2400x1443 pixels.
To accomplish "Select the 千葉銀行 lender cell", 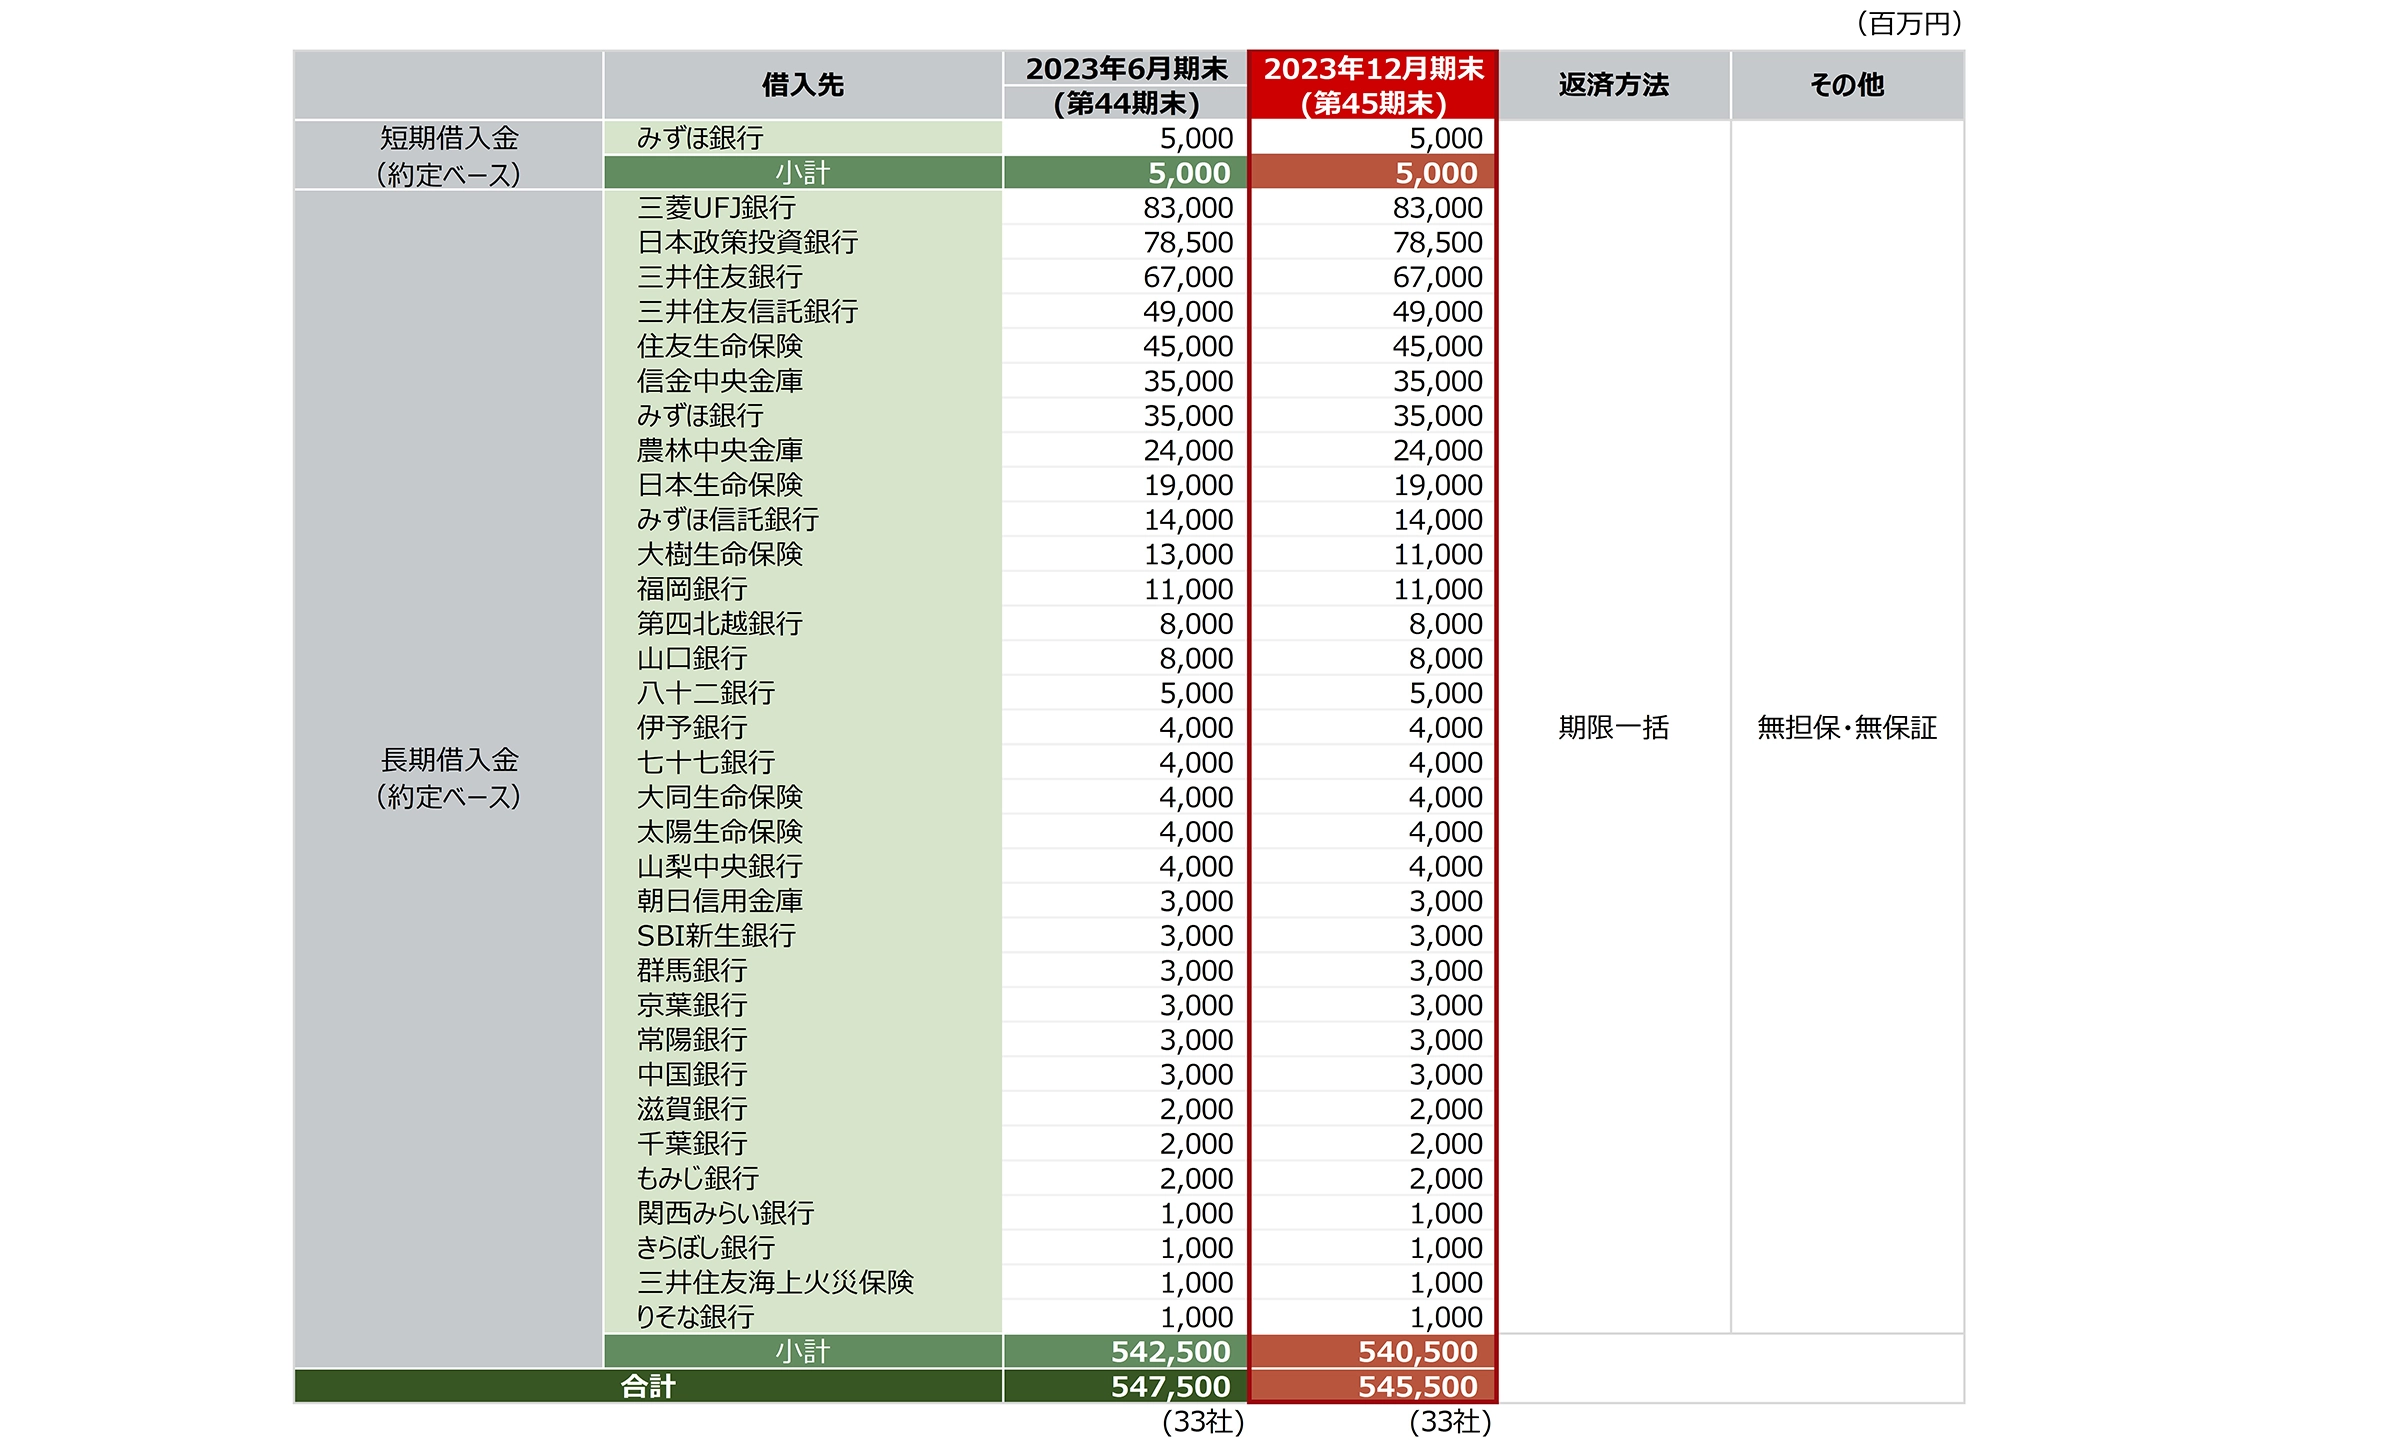I will point(803,1144).
